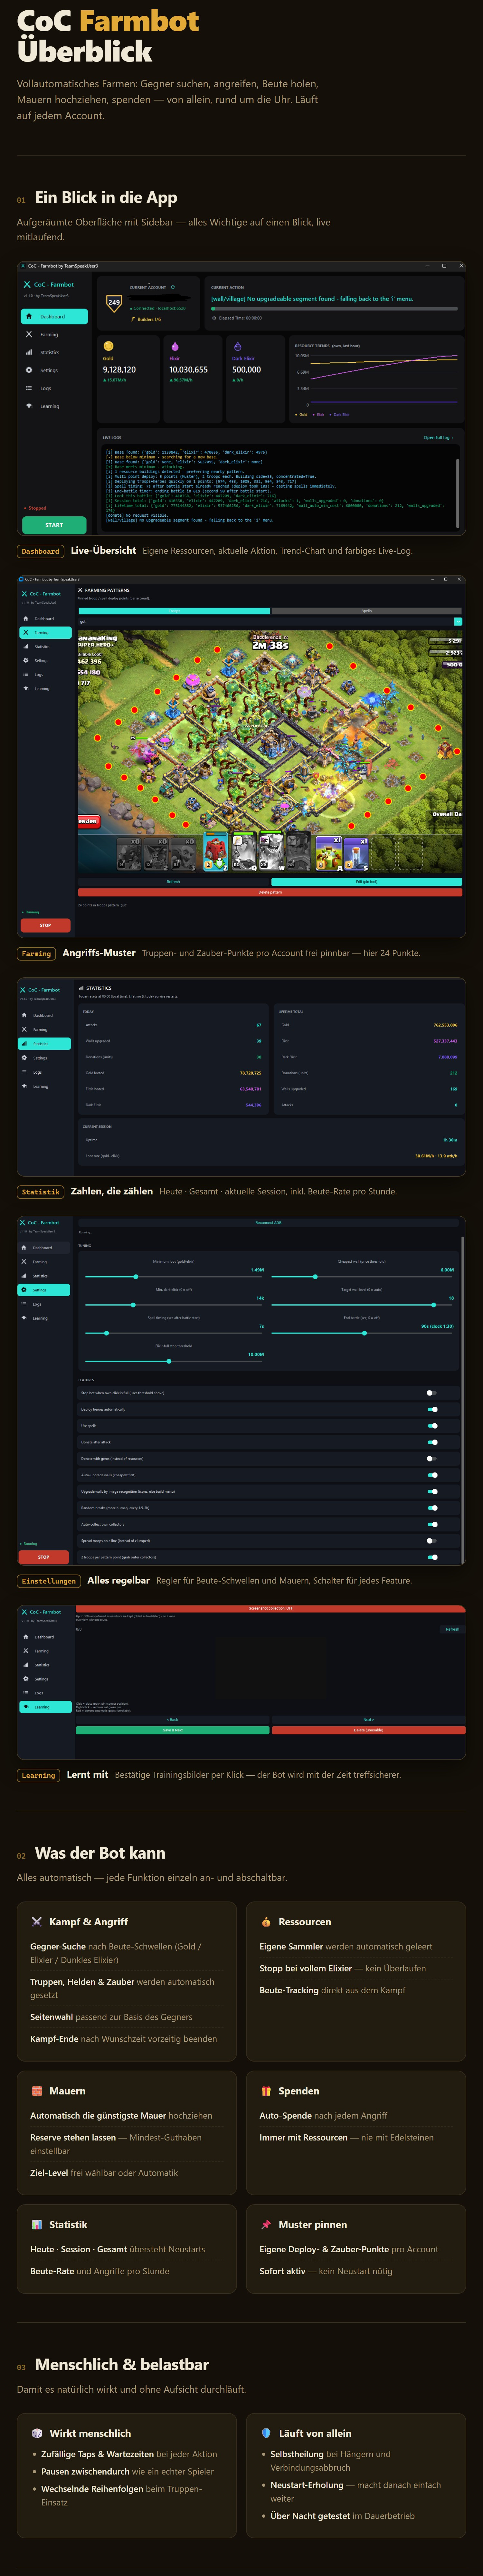Select the Spells tab in Farming Patterns

pyautogui.click(x=367, y=611)
